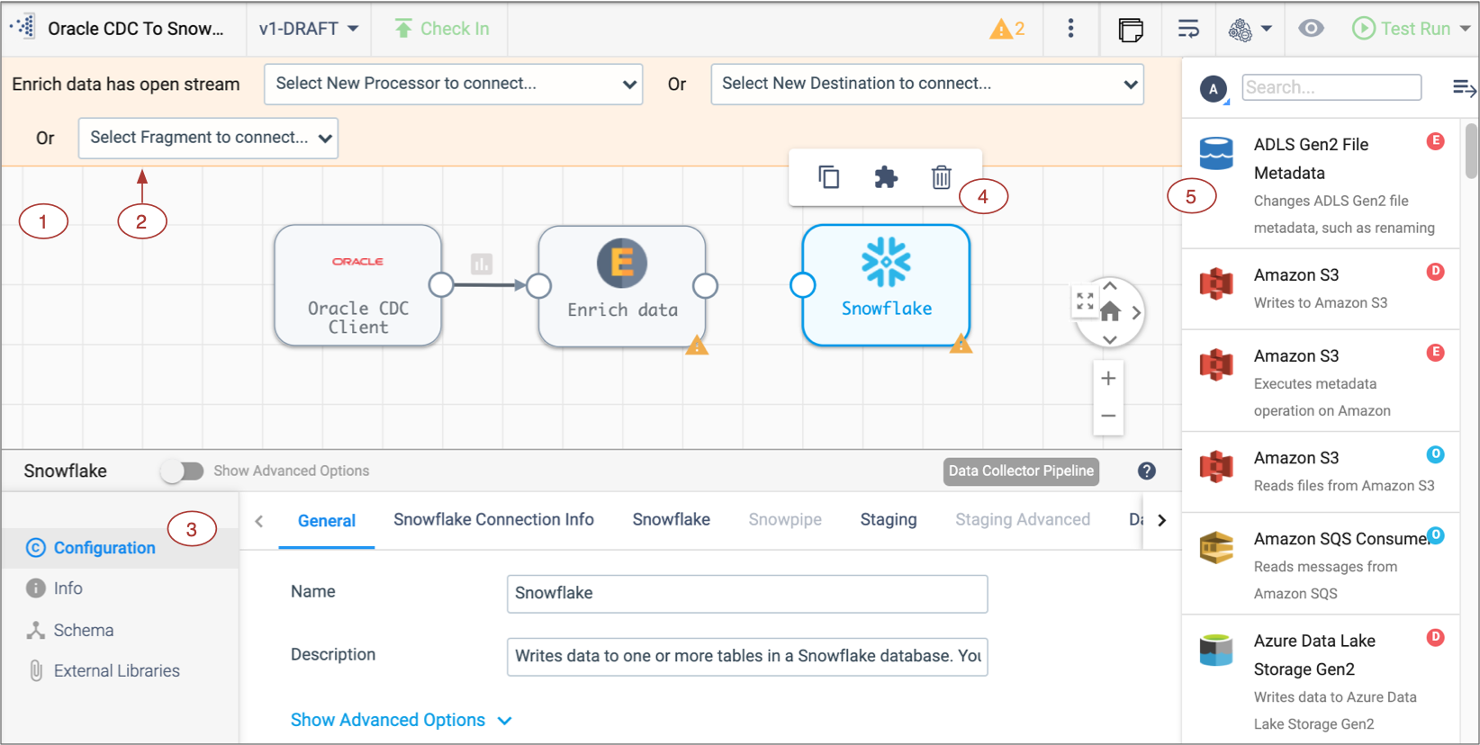The width and height of the screenshot is (1480, 745).
Task: Click the canvas home navigation icon
Action: coord(1110,312)
